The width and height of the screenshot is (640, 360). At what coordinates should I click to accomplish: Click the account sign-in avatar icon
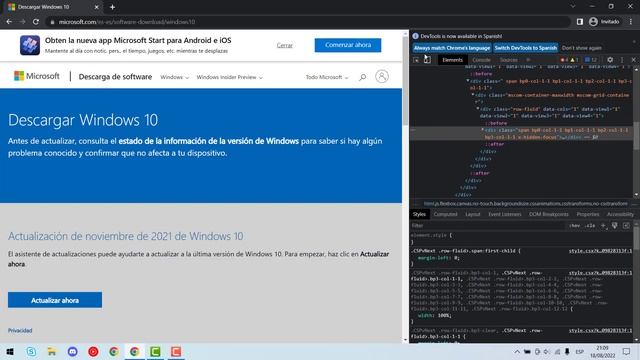click(x=382, y=76)
